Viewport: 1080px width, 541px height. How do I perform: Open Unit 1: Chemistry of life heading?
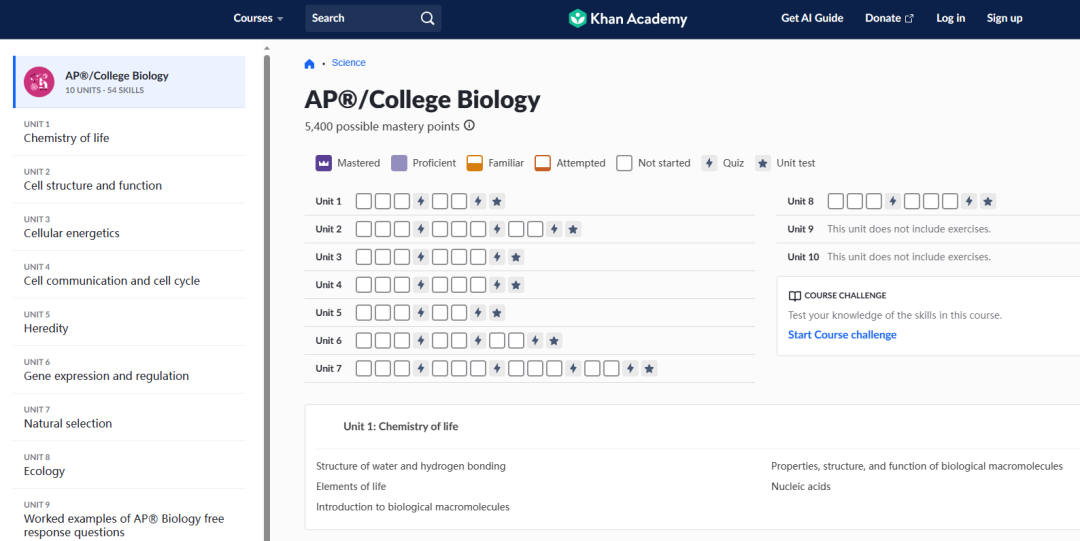(x=401, y=427)
